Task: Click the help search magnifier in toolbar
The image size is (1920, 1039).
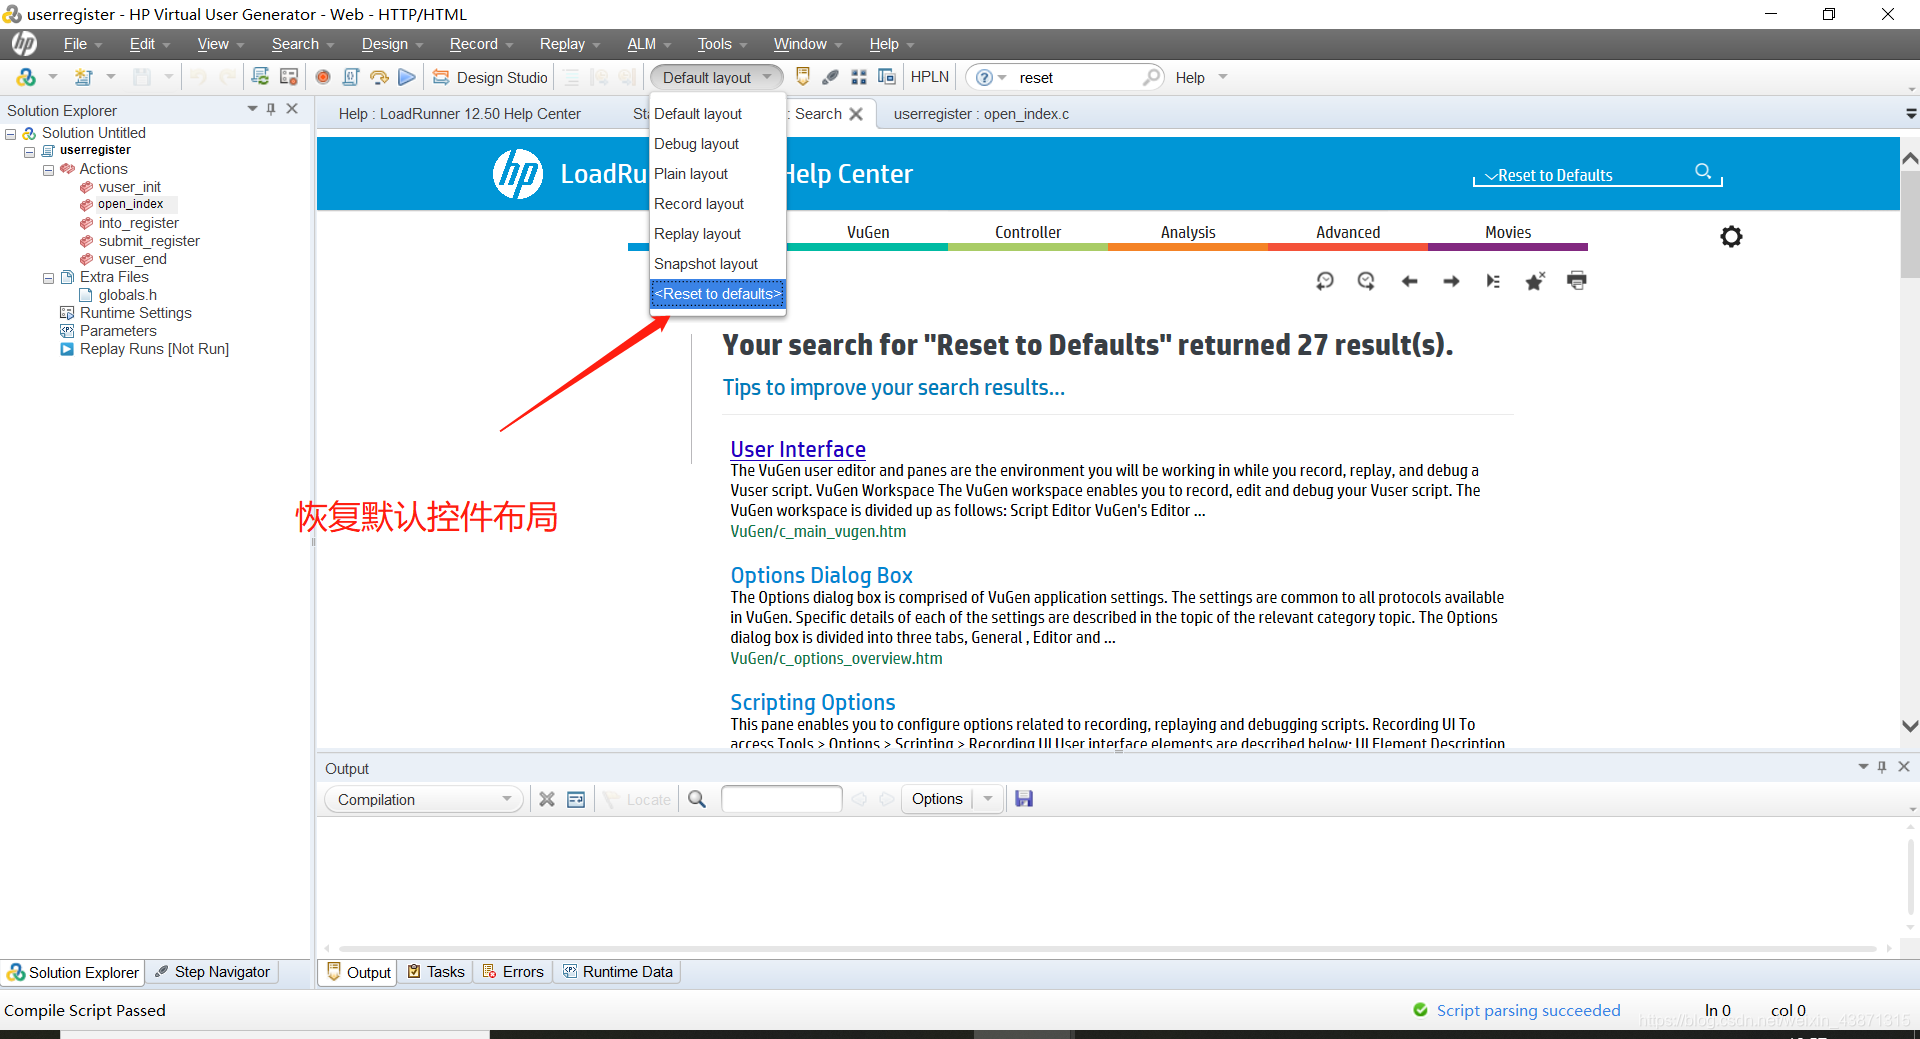Action: [1151, 77]
